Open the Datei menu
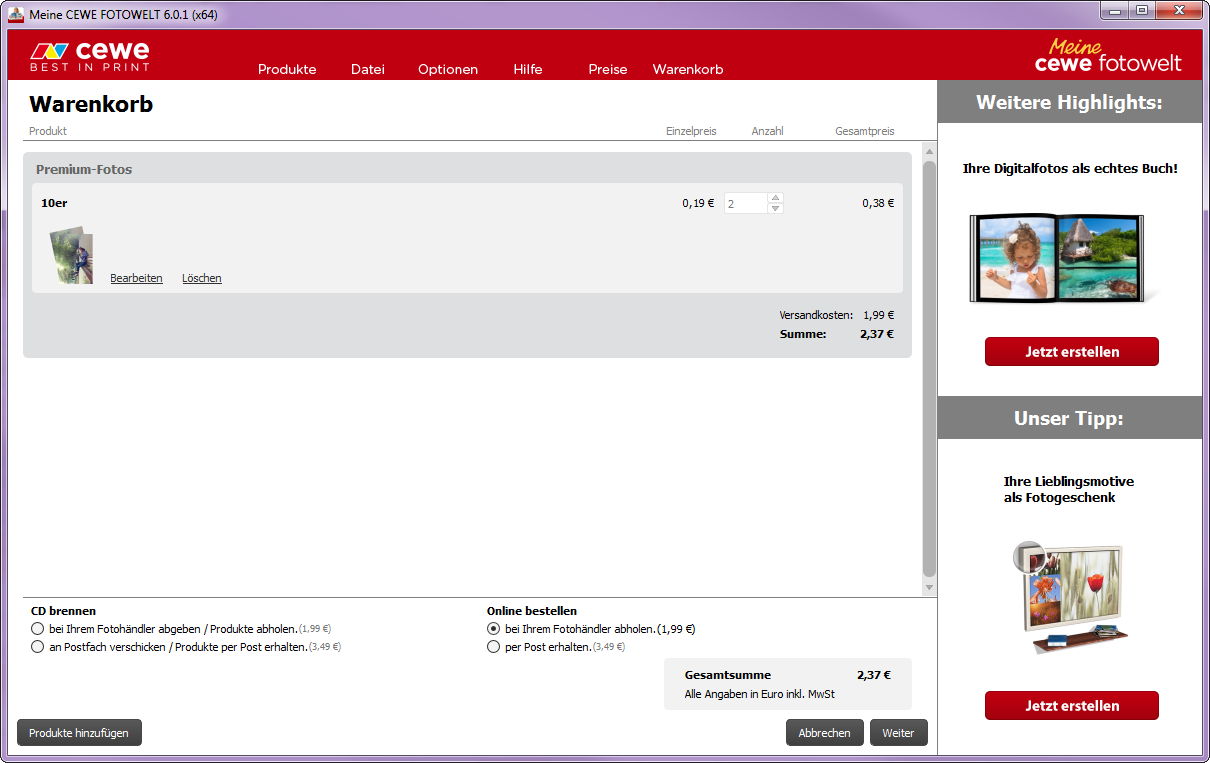This screenshot has width=1210, height=763. pyautogui.click(x=368, y=69)
